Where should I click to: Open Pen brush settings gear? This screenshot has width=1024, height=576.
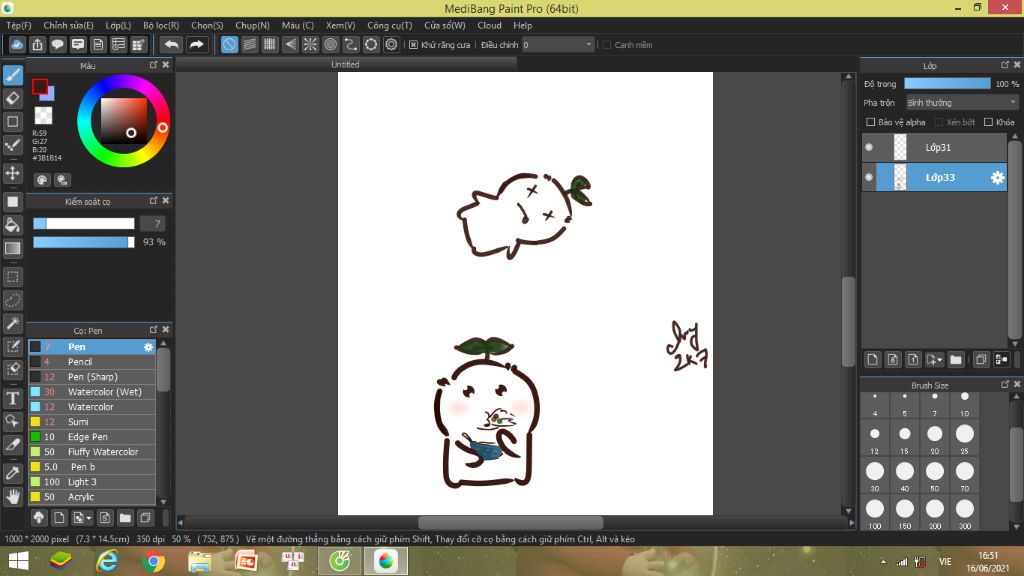coord(148,347)
